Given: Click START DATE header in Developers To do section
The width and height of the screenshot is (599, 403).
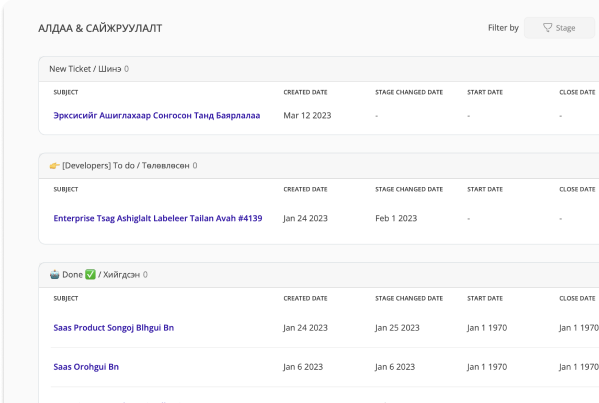Looking at the screenshot, I should point(485,189).
